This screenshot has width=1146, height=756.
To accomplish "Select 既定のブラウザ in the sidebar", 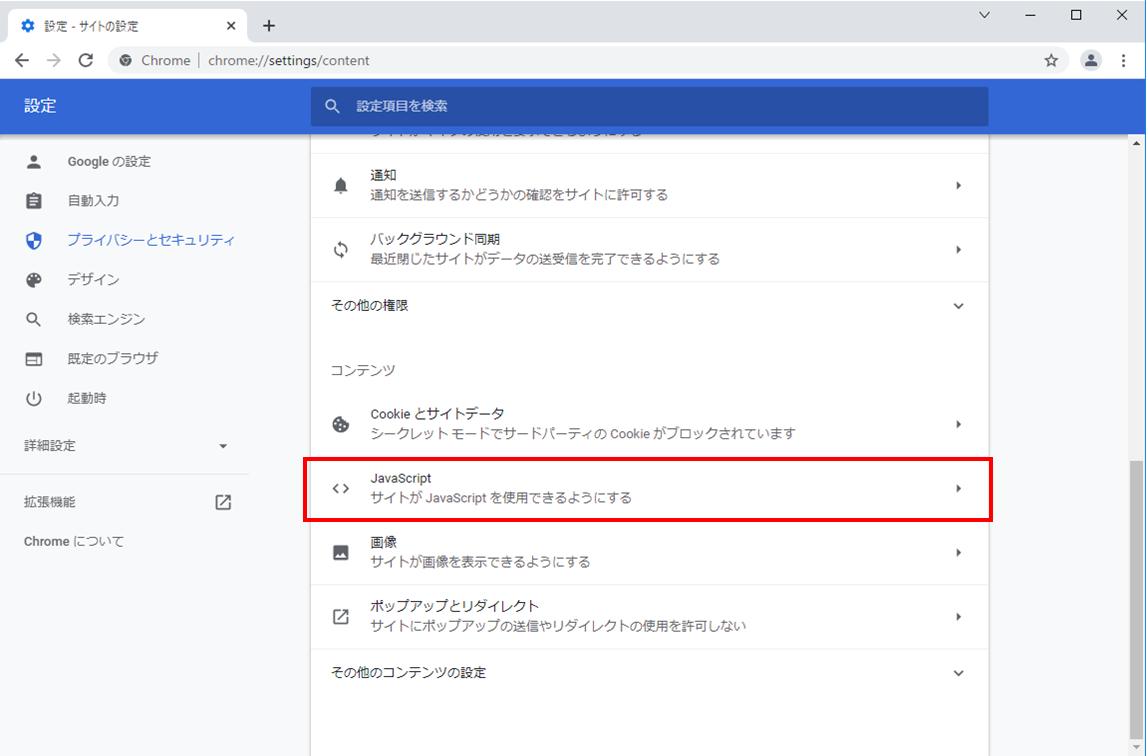I will [x=113, y=359].
